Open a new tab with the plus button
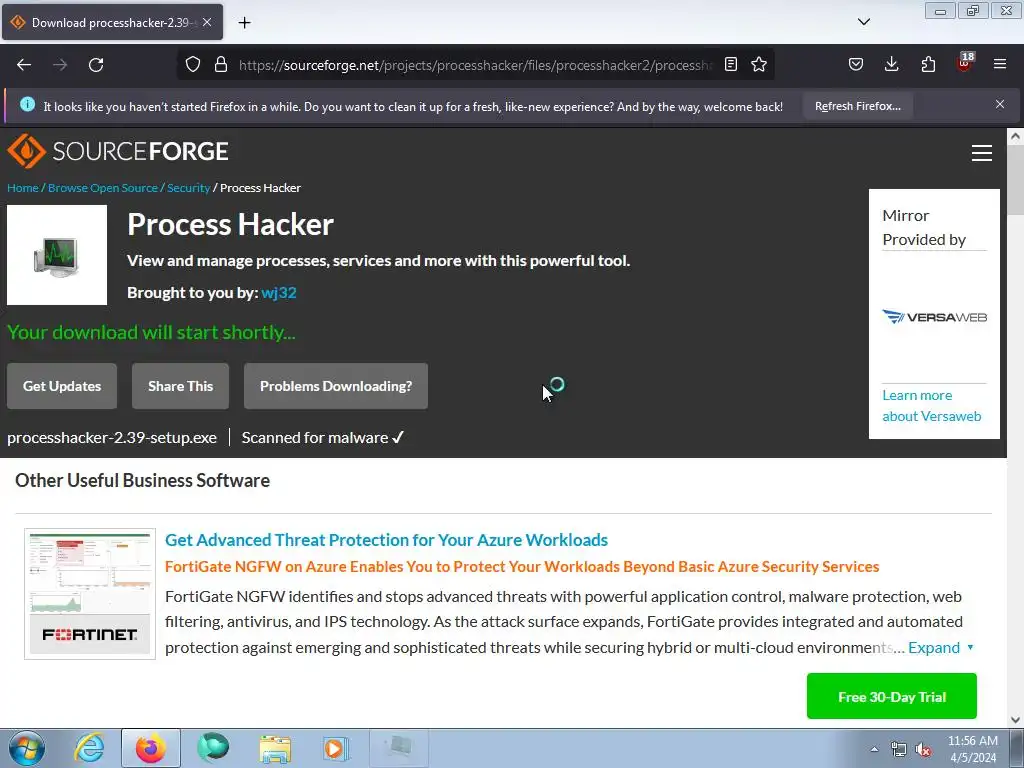This screenshot has width=1024, height=768. pyautogui.click(x=244, y=23)
